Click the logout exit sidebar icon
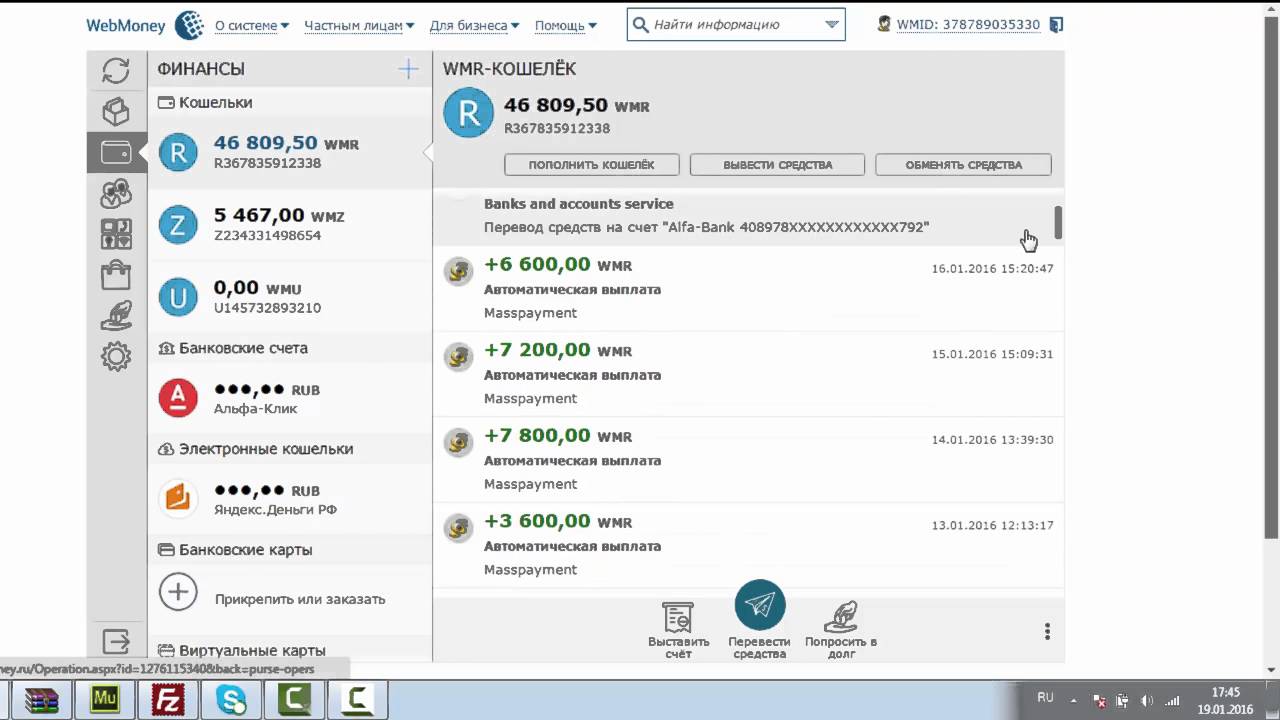This screenshot has width=1280, height=720. (116, 640)
